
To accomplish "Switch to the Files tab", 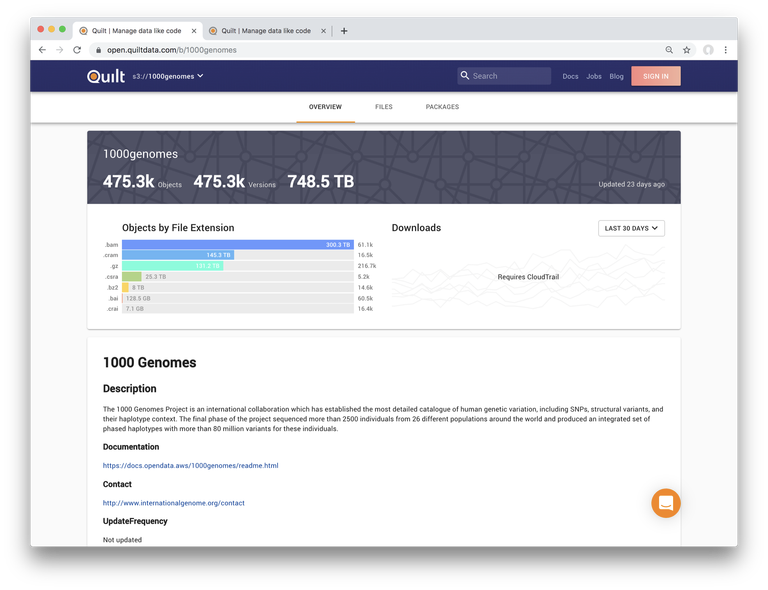I will point(384,107).
